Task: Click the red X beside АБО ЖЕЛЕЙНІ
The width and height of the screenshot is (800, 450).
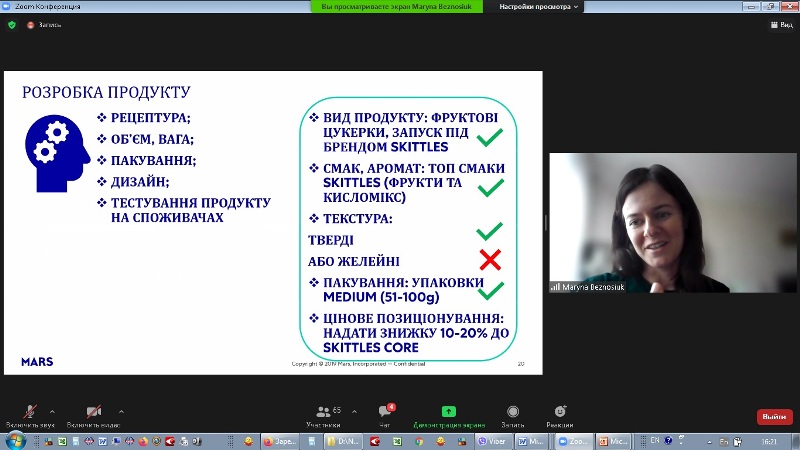Action: point(490,260)
